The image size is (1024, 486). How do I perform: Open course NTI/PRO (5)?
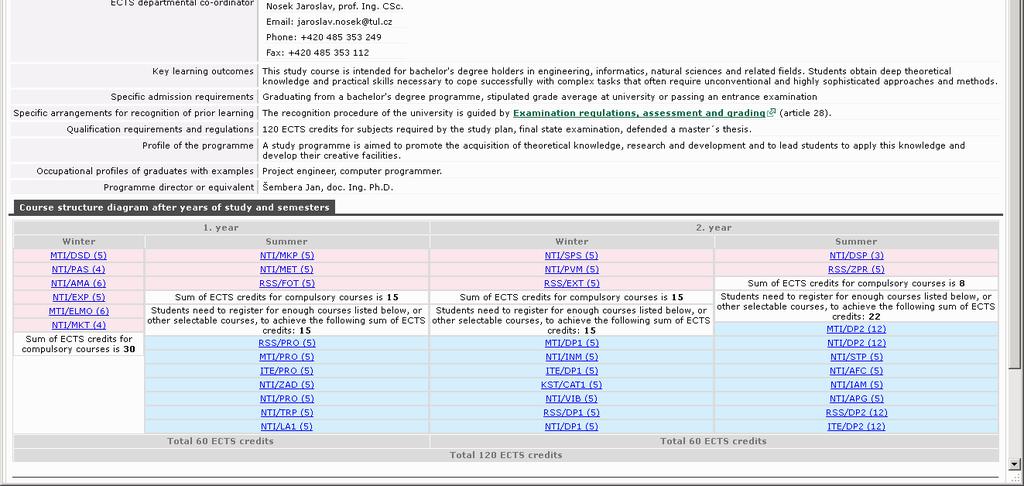click(x=287, y=398)
